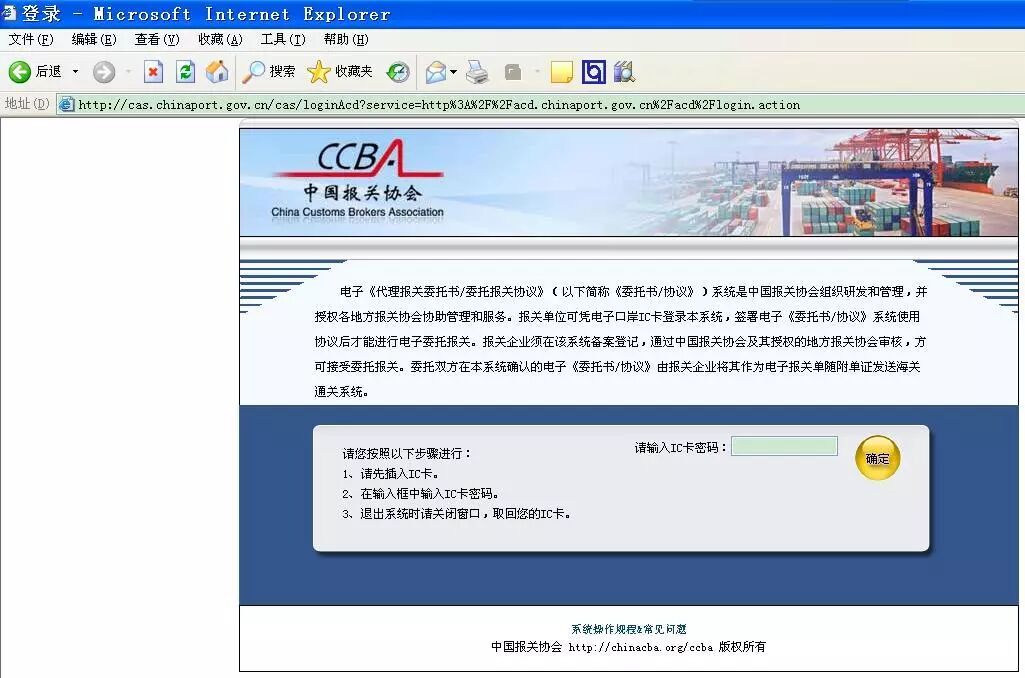Viewport: 1025px width, 678px height.
Task: Open the Mail icon dropdown arrow
Action: tap(452, 72)
